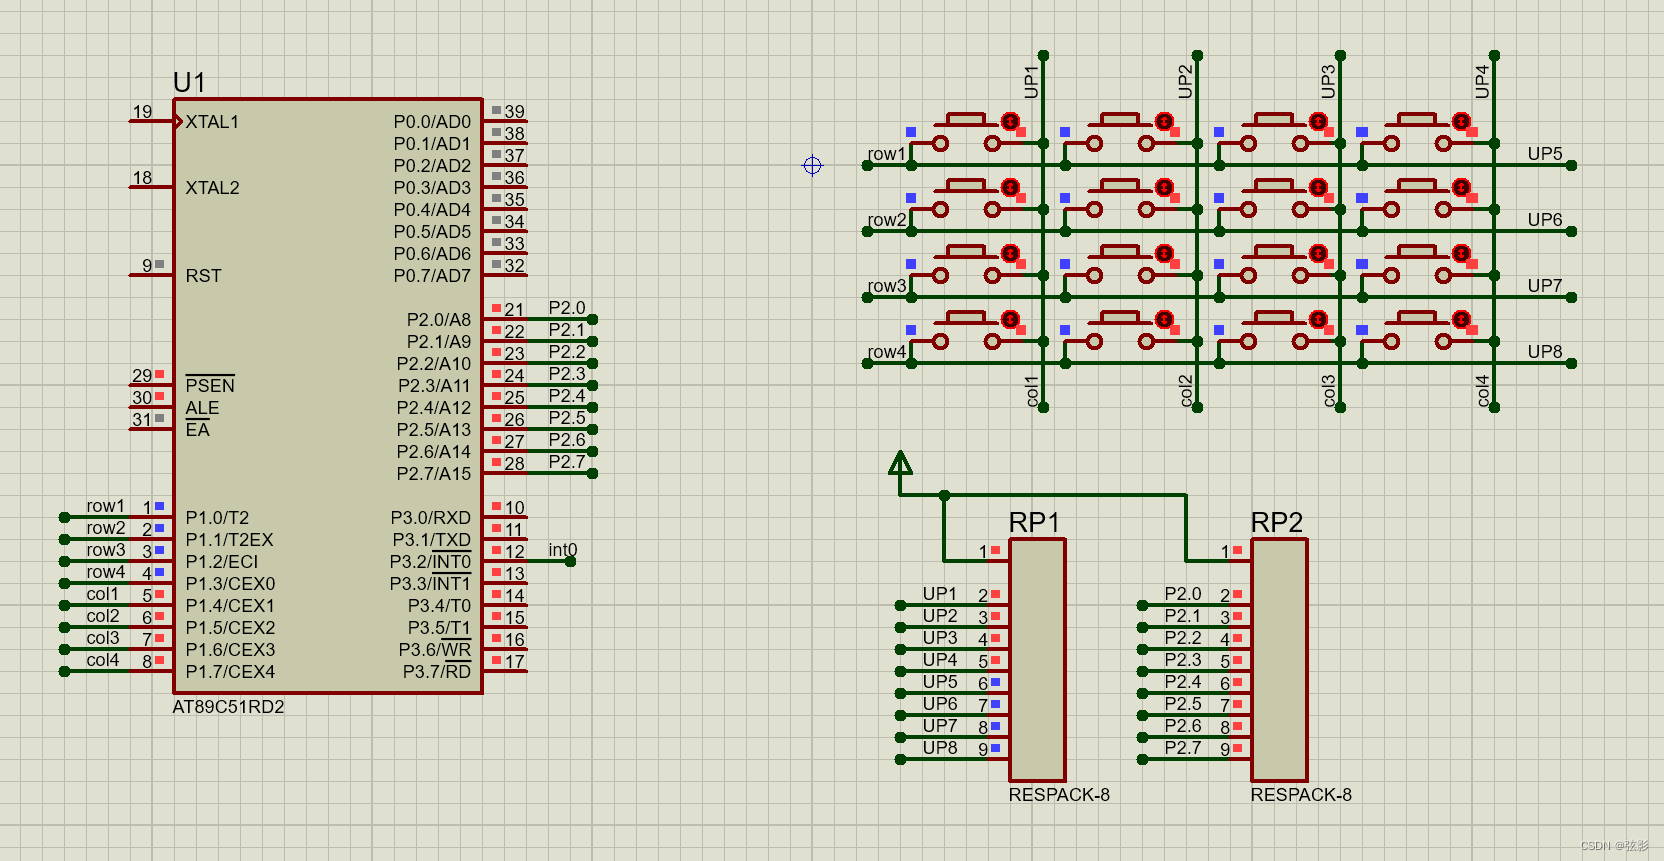Click pin number 19 at XTAL1
Image resolution: width=1664 pixels, height=861 pixels.
coord(142,112)
